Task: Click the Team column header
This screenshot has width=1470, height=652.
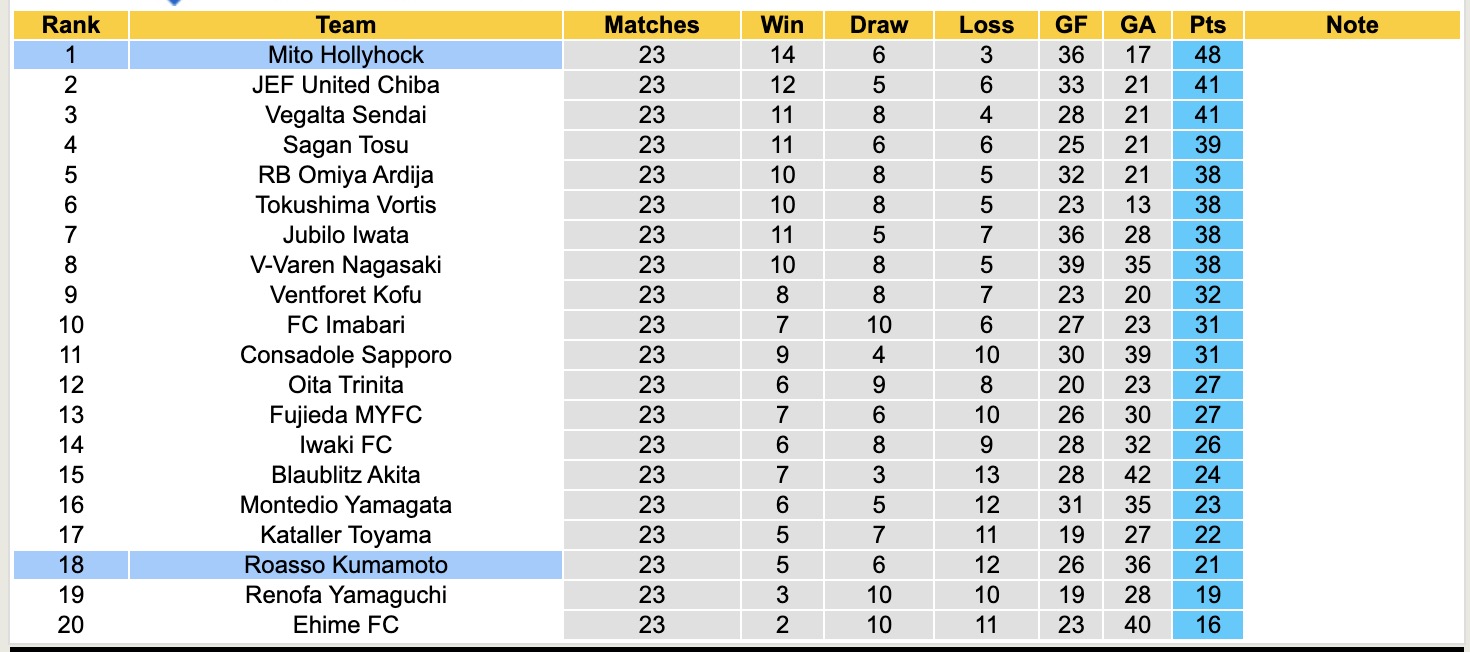Action: point(346,25)
